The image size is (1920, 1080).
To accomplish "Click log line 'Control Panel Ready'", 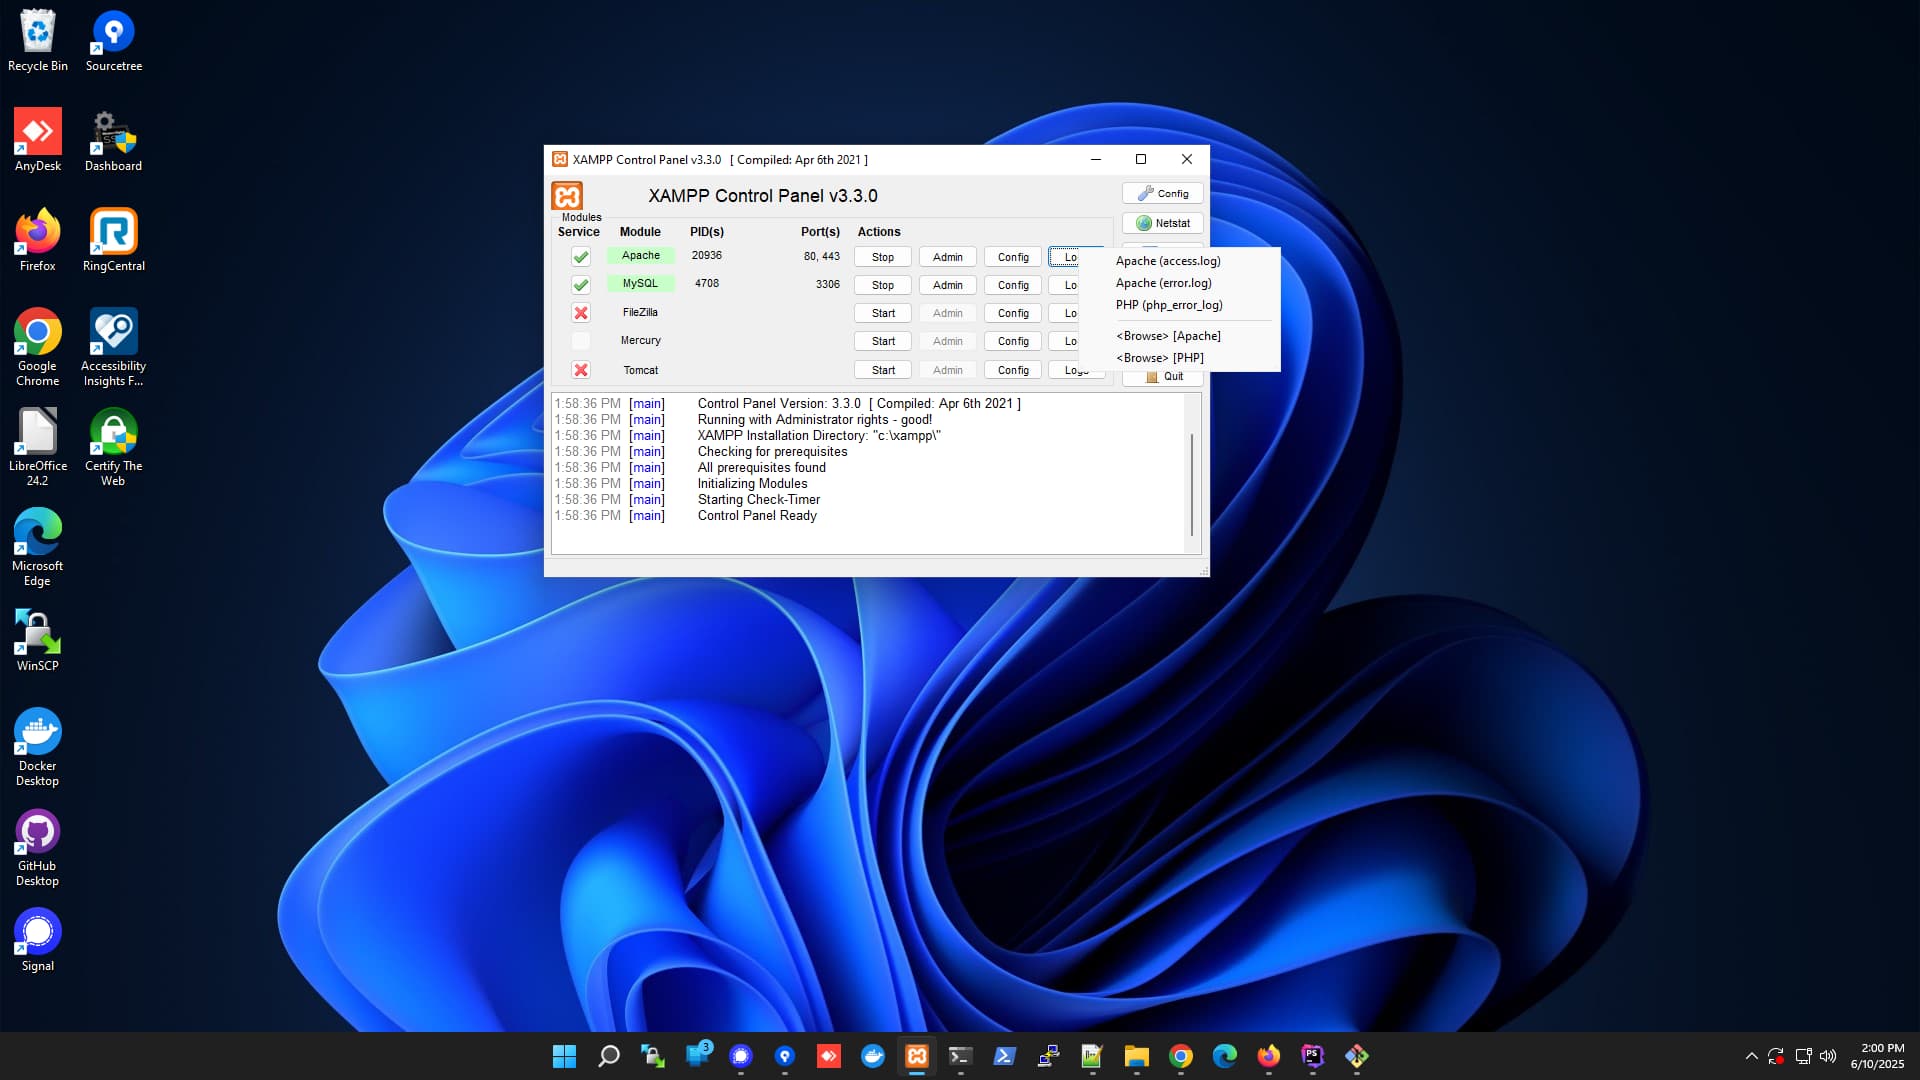I will point(757,516).
